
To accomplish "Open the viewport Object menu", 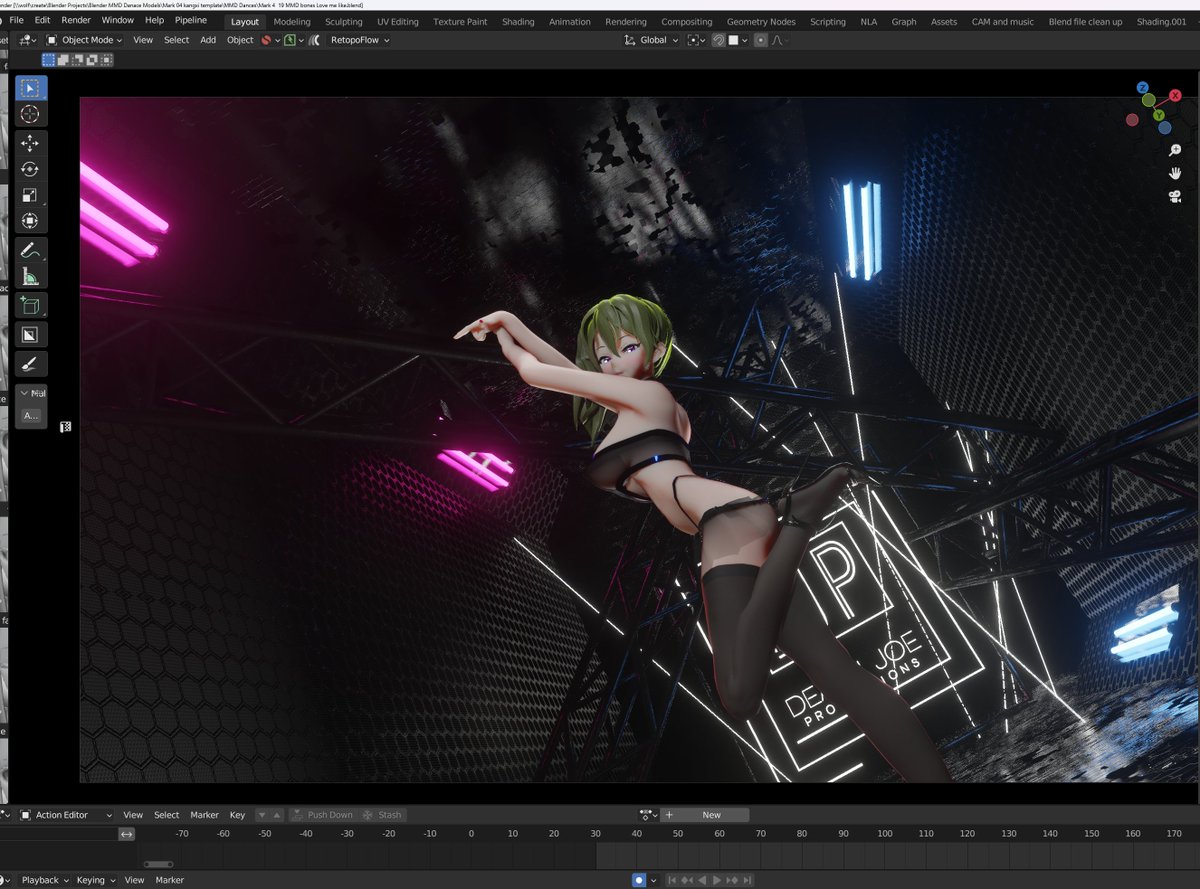I will [240, 40].
